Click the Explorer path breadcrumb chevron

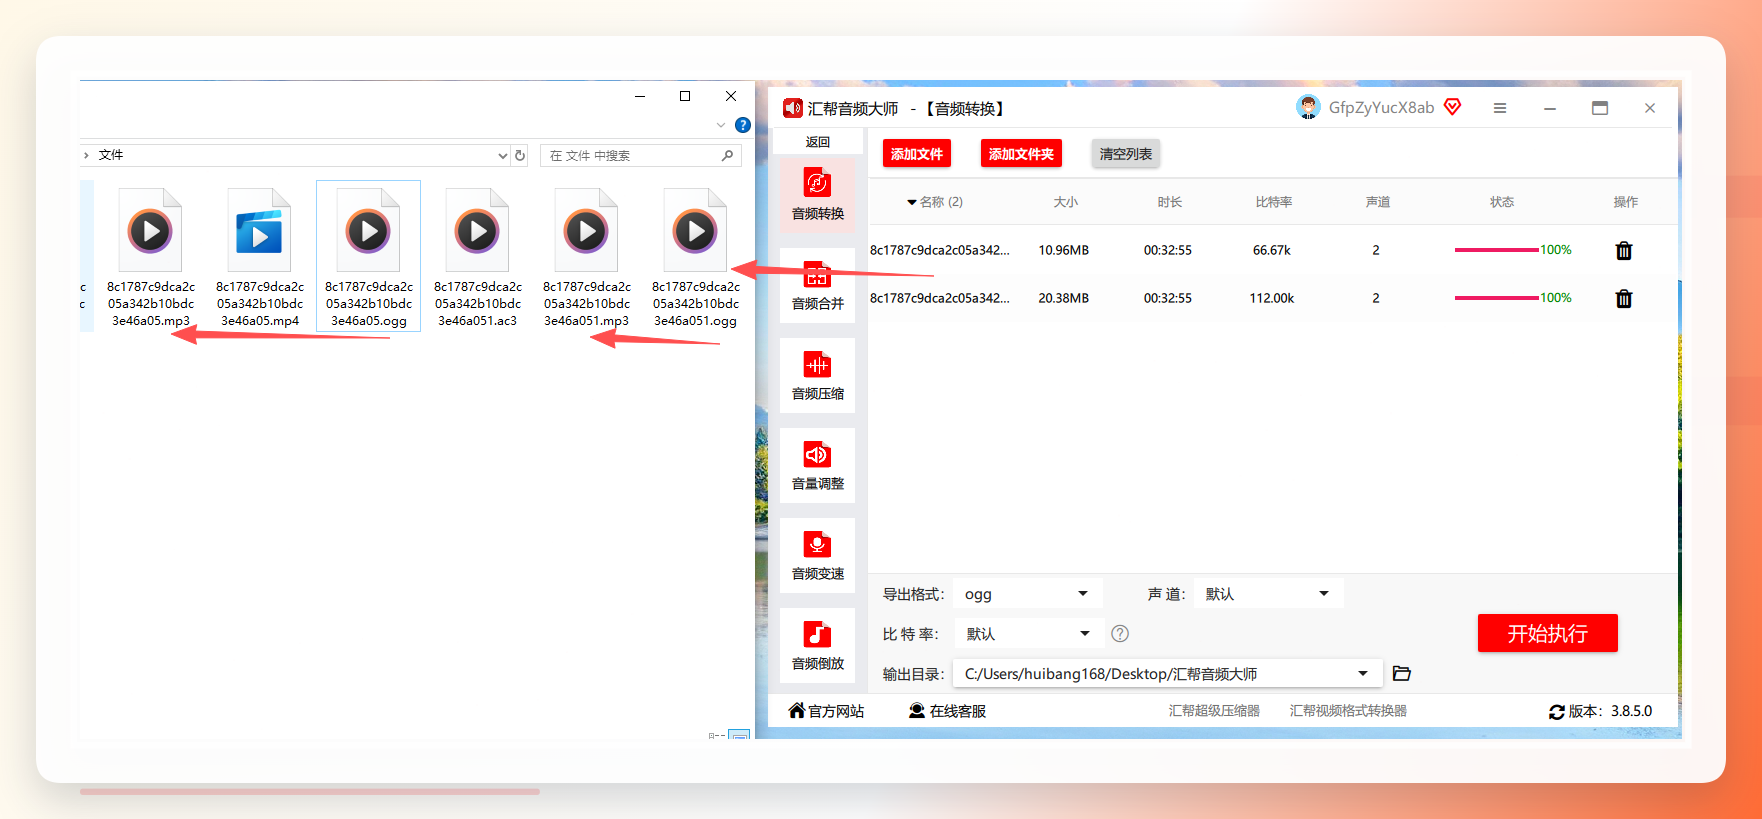coord(86,155)
